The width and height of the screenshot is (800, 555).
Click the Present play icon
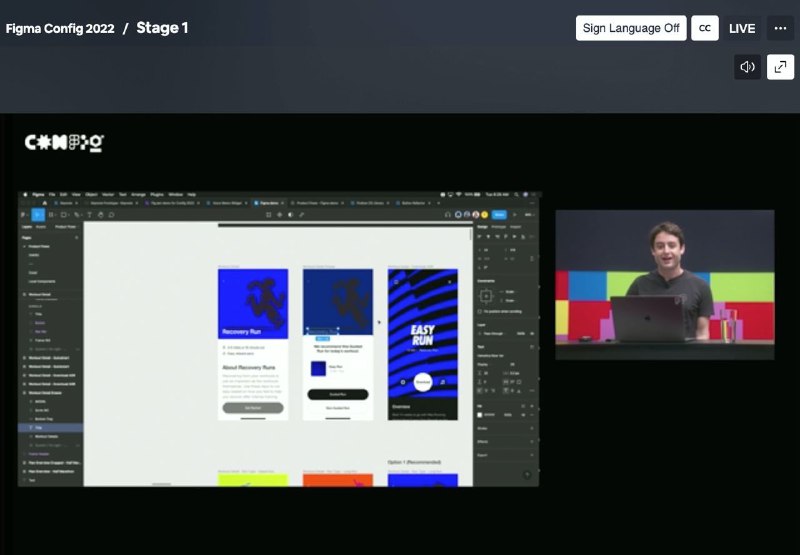point(514,215)
